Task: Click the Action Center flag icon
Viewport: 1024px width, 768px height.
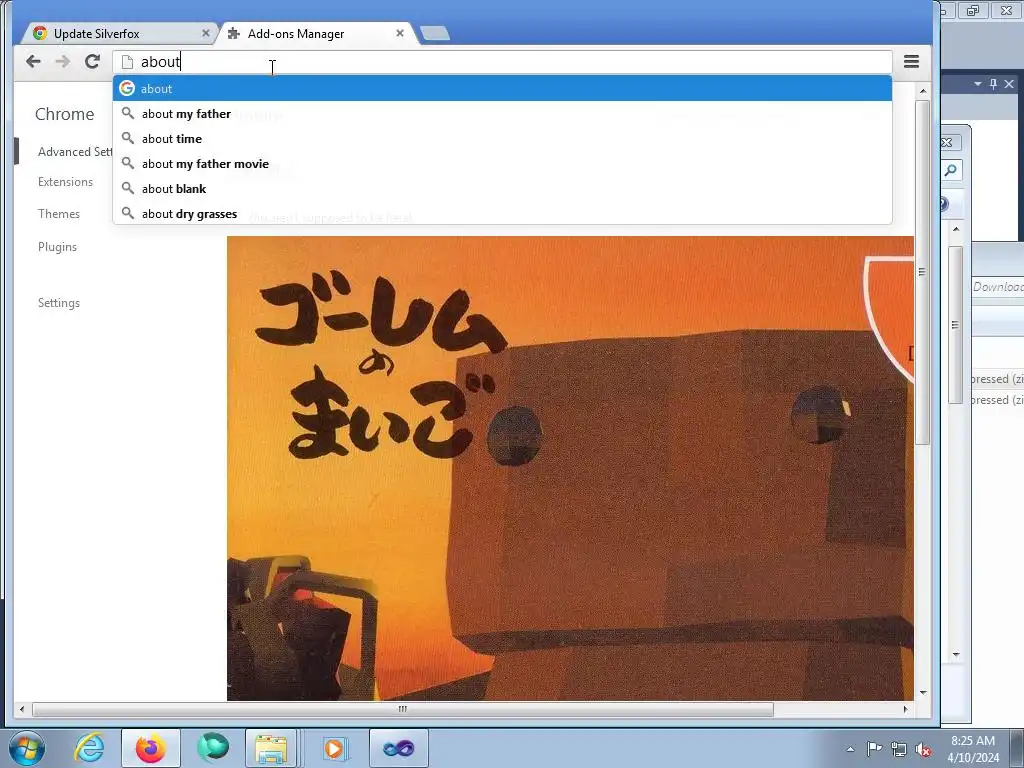Action: click(874, 748)
